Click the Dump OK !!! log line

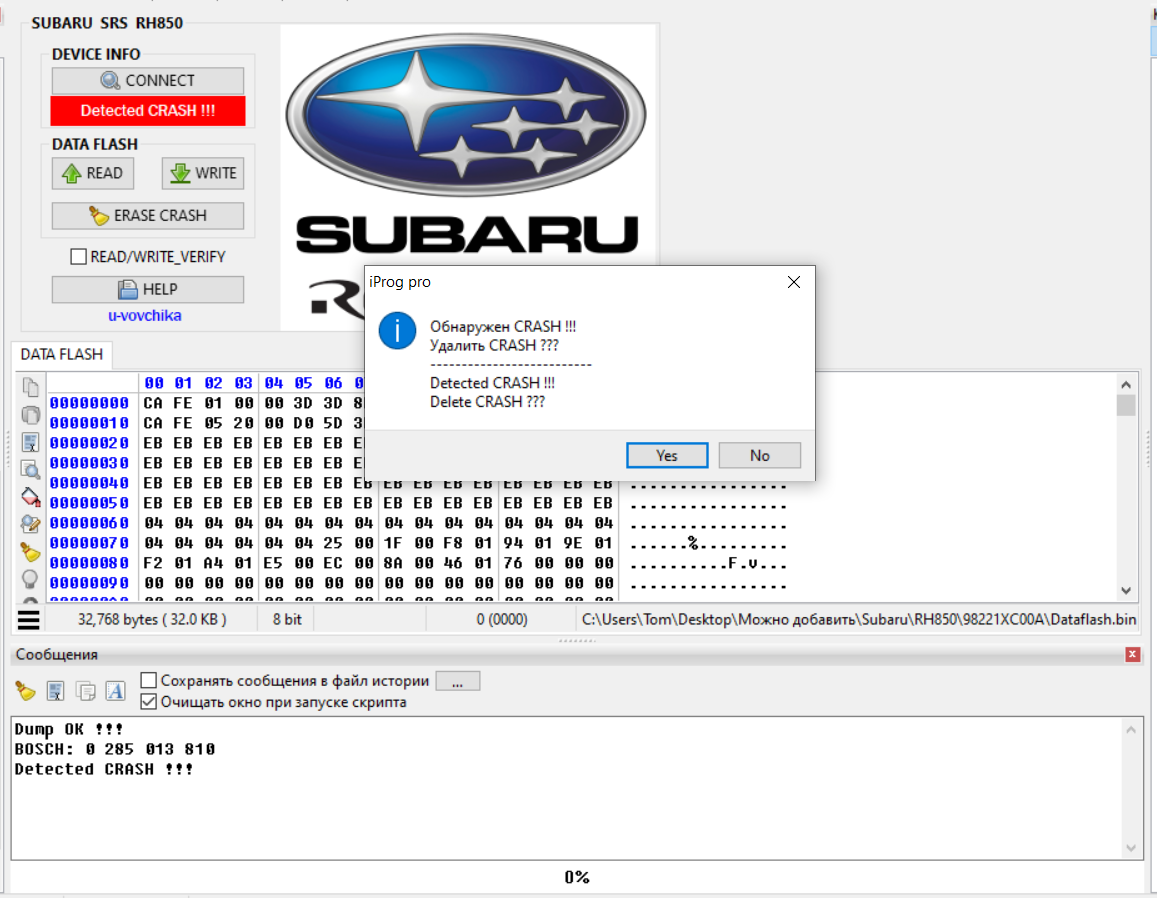[69, 729]
